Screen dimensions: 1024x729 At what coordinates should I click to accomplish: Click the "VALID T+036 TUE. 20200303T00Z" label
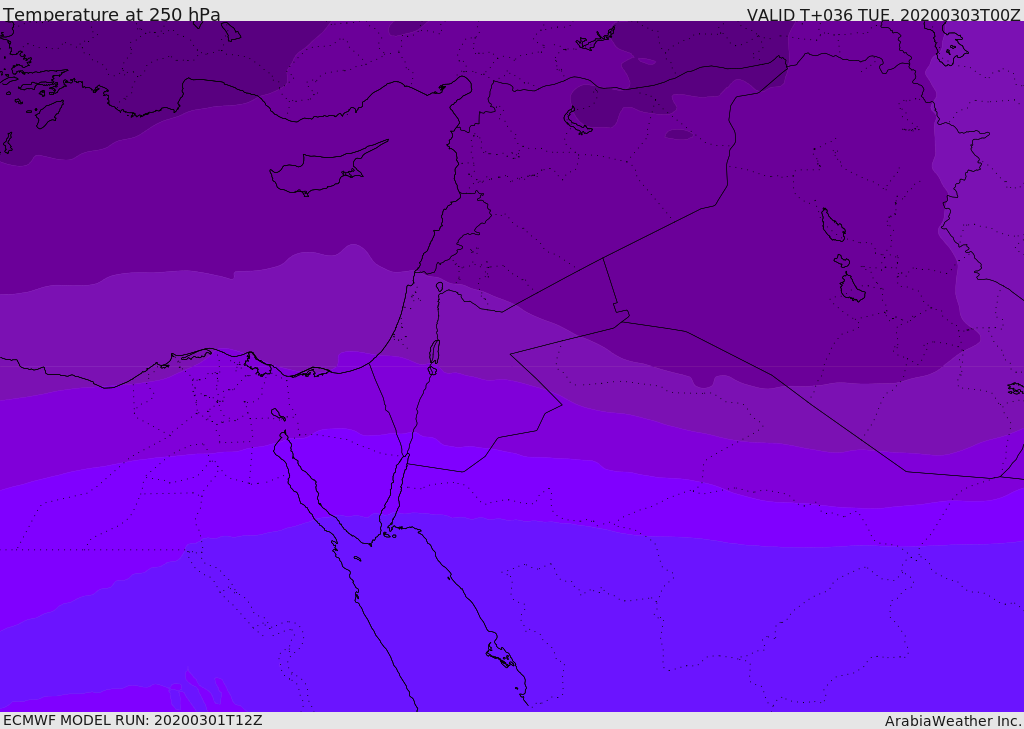[x=884, y=14]
